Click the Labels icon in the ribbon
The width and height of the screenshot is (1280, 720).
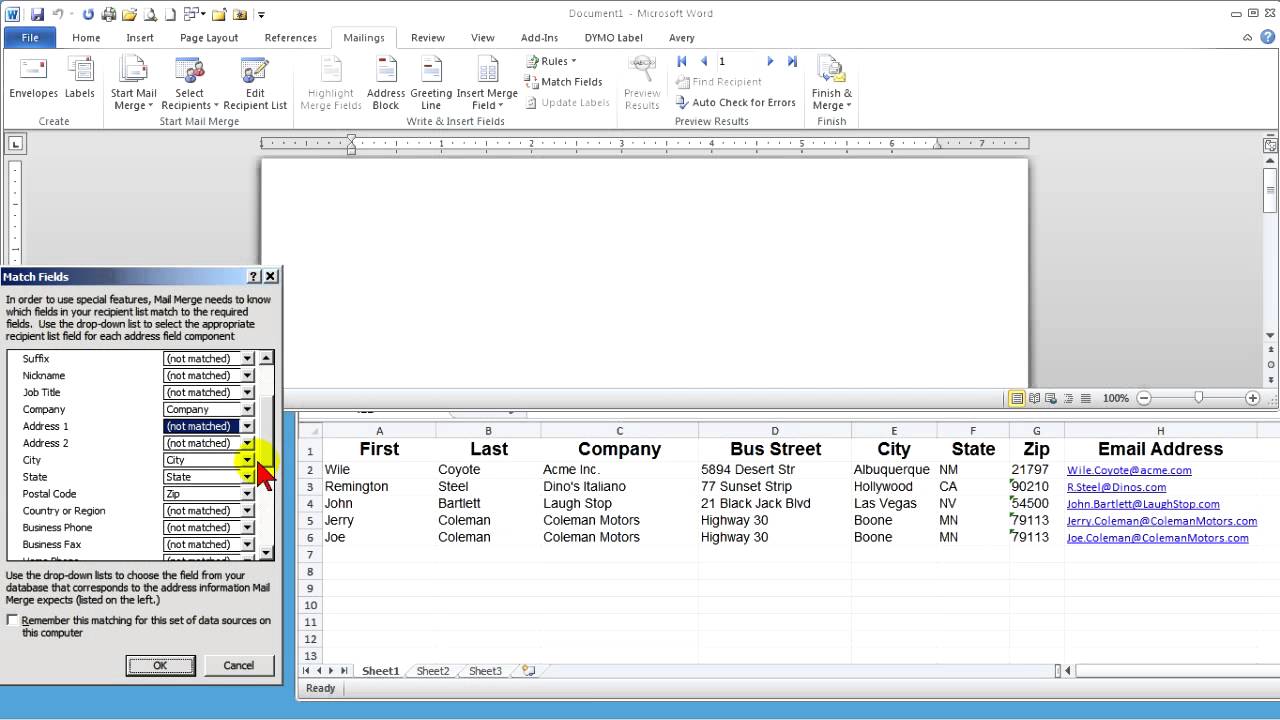(80, 78)
